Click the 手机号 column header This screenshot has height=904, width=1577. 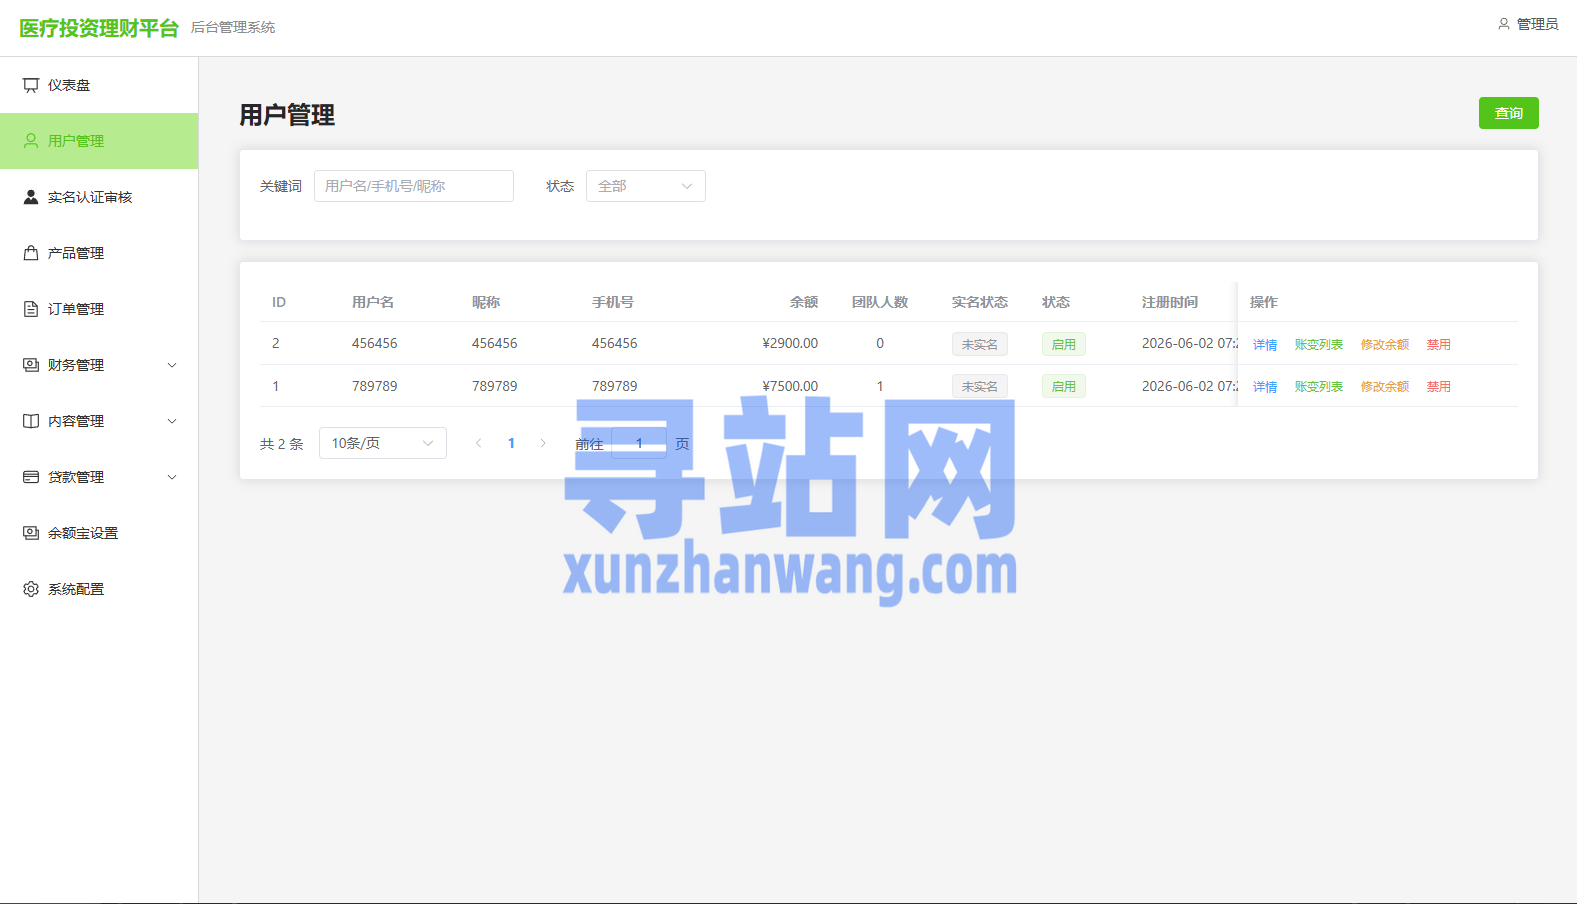pos(613,302)
